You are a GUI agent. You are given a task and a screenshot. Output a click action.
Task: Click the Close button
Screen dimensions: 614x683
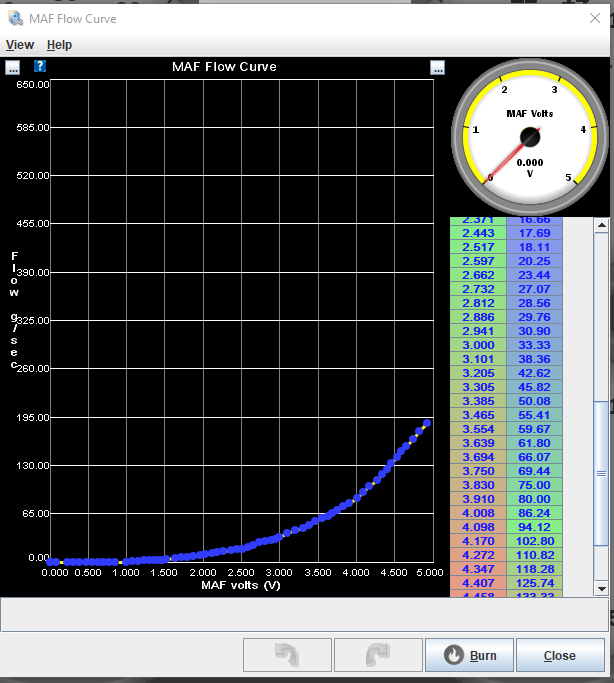tap(560, 655)
